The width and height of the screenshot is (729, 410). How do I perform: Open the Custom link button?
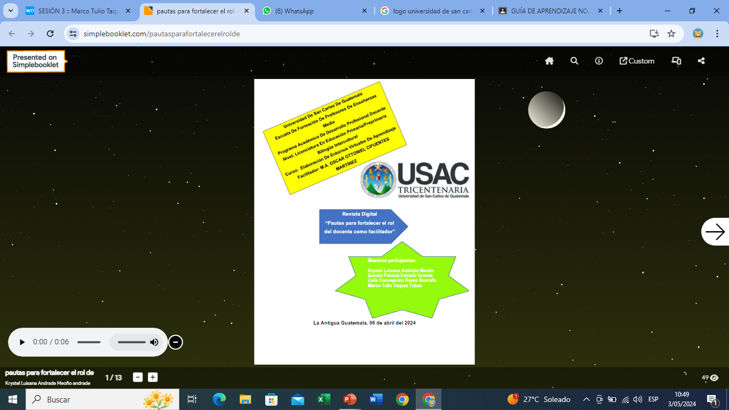[x=636, y=61]
